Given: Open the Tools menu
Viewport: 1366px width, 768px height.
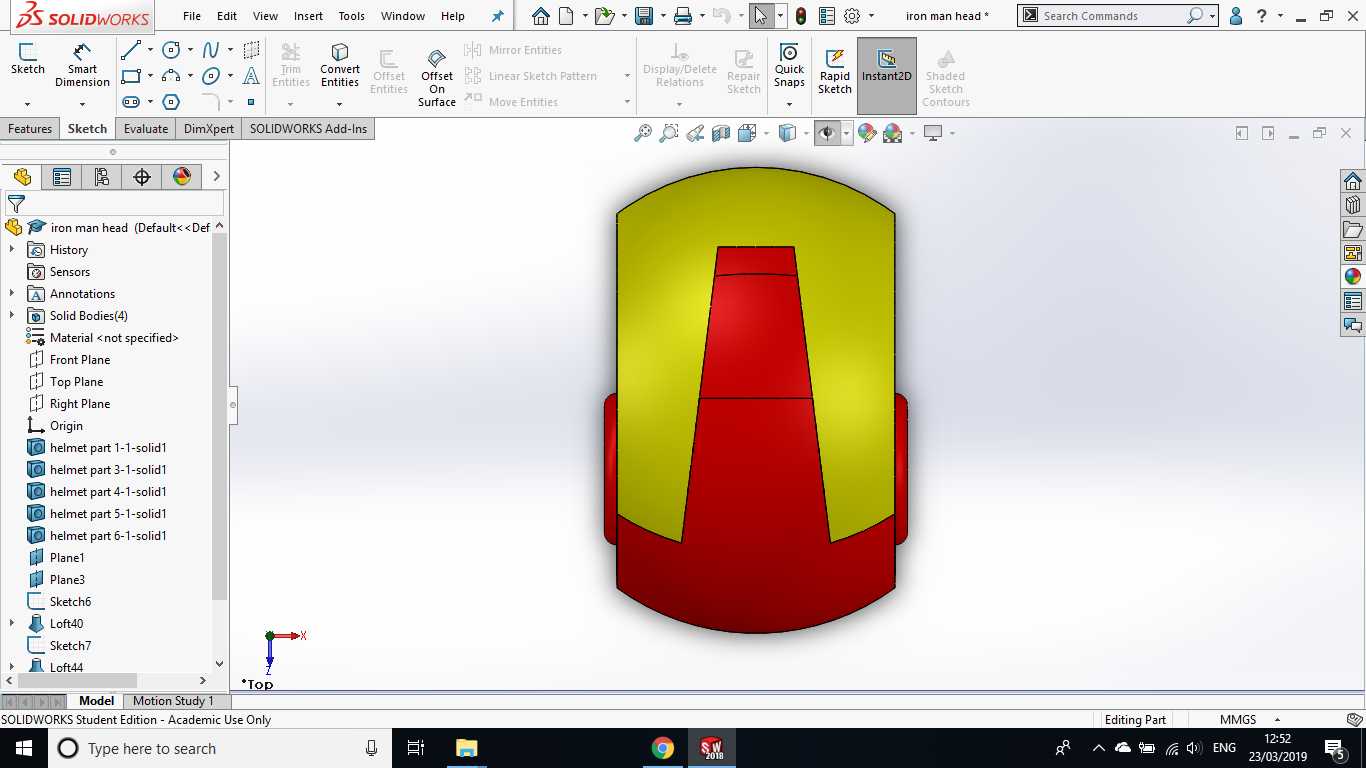Looking at the screenshot, I should [x=352, y=16].
